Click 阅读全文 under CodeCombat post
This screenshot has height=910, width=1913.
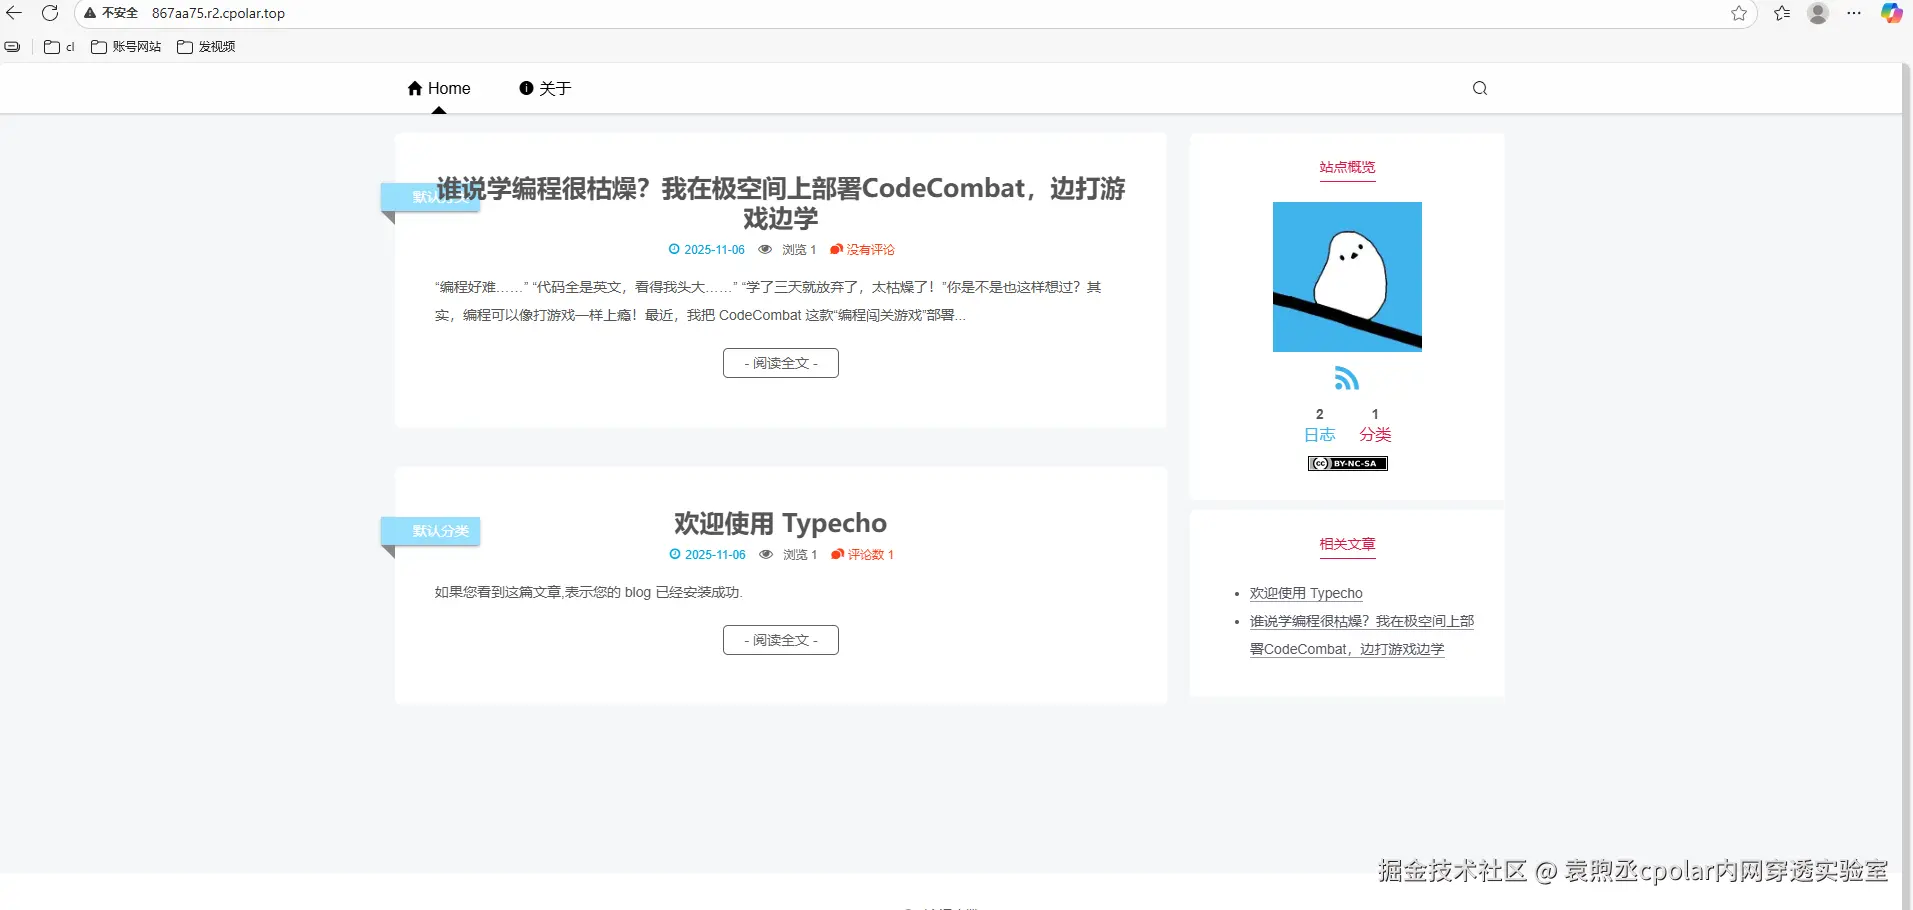781,363
